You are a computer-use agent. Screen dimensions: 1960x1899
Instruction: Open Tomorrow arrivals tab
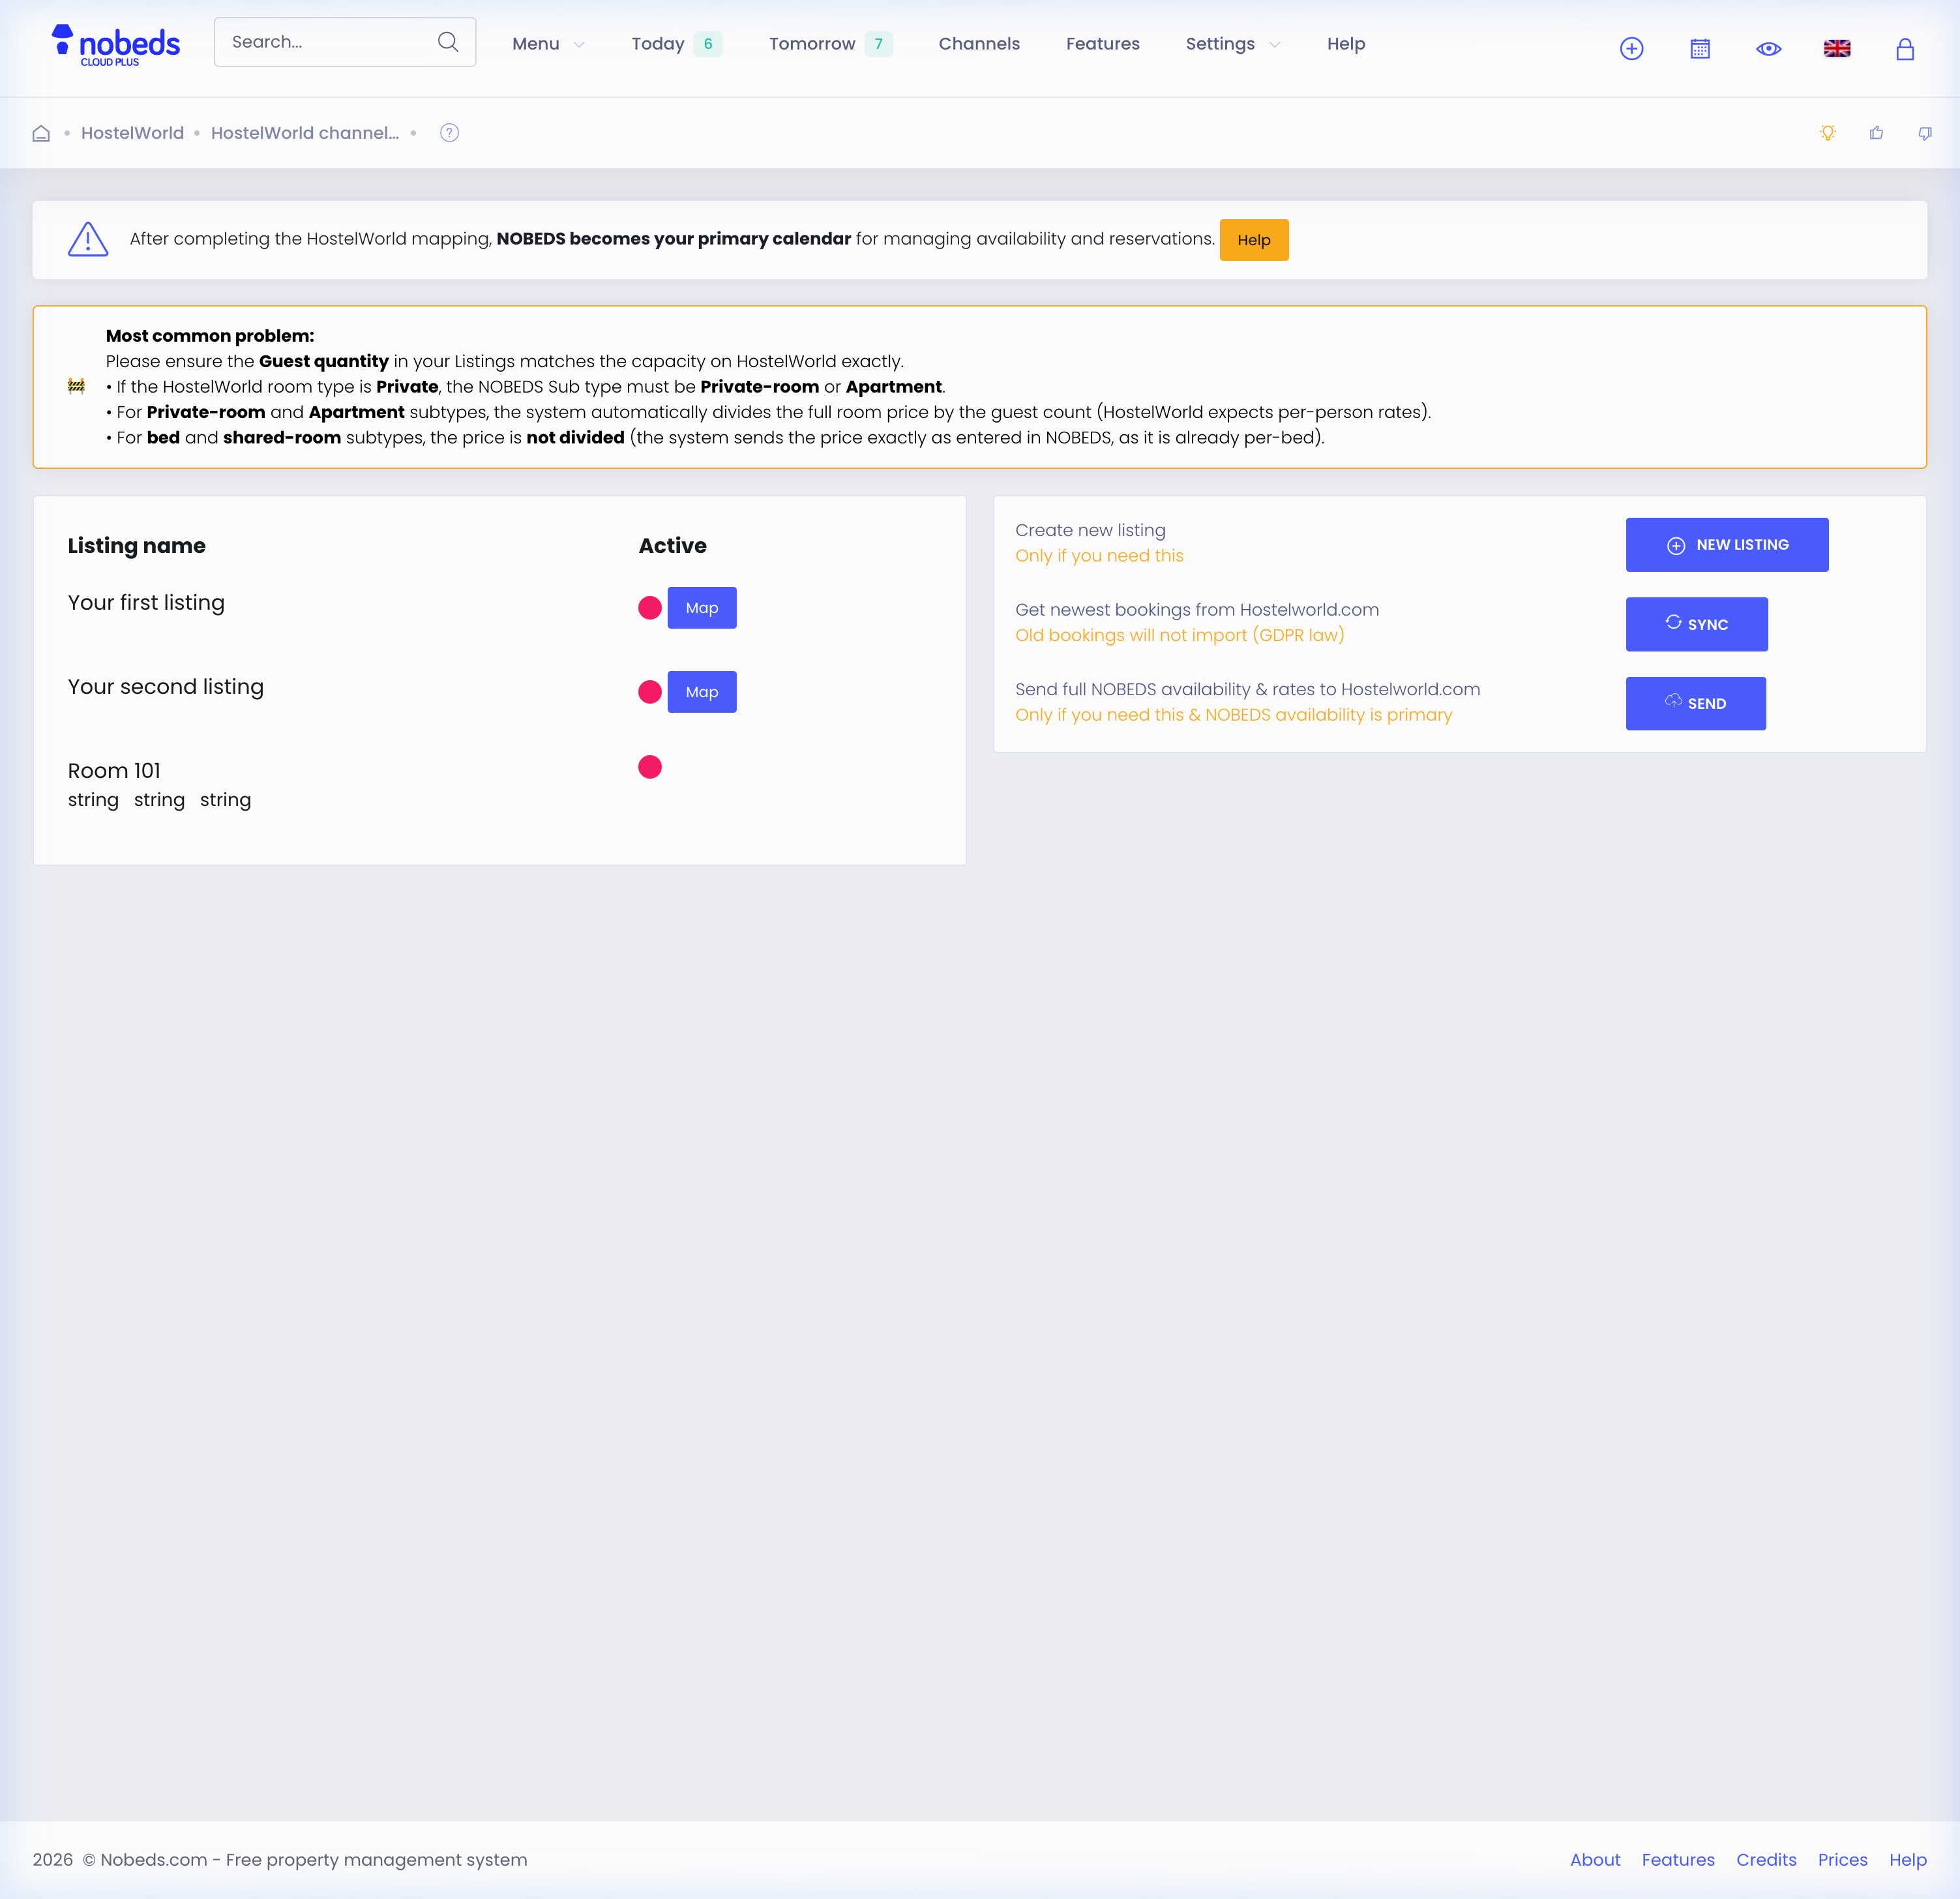pyautogui.click(x=830, y=44)
